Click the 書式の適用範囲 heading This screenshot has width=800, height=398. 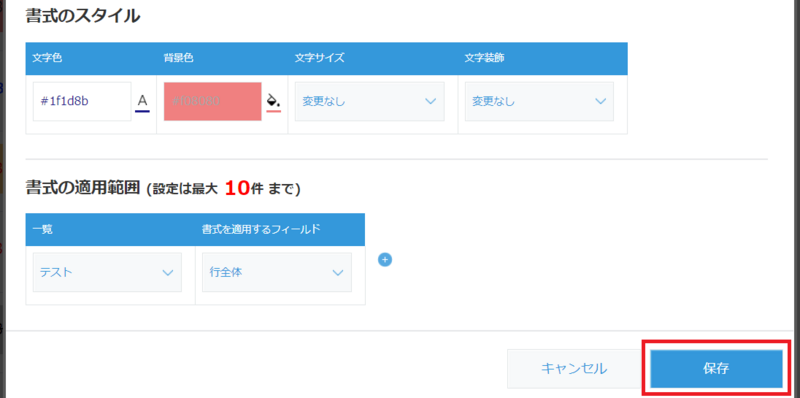[x=82, y=188]
